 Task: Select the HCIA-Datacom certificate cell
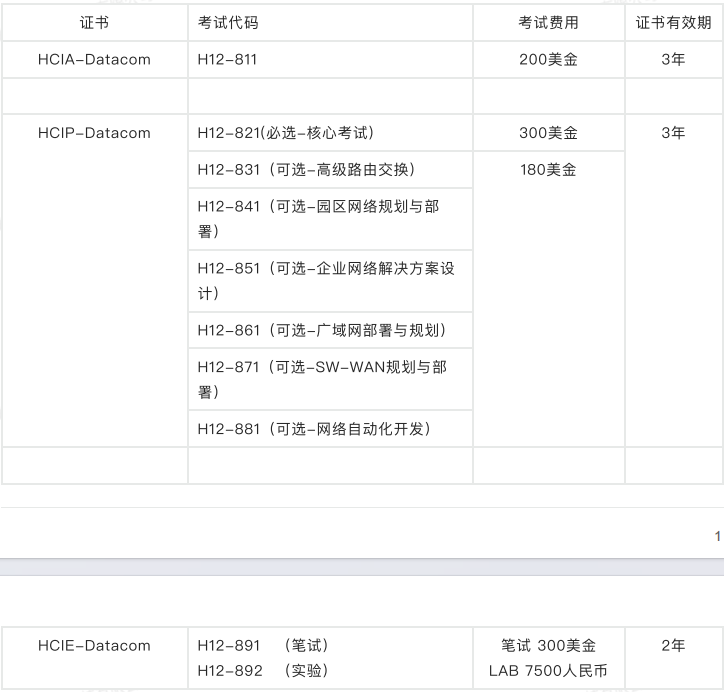[x=94, y=60]
